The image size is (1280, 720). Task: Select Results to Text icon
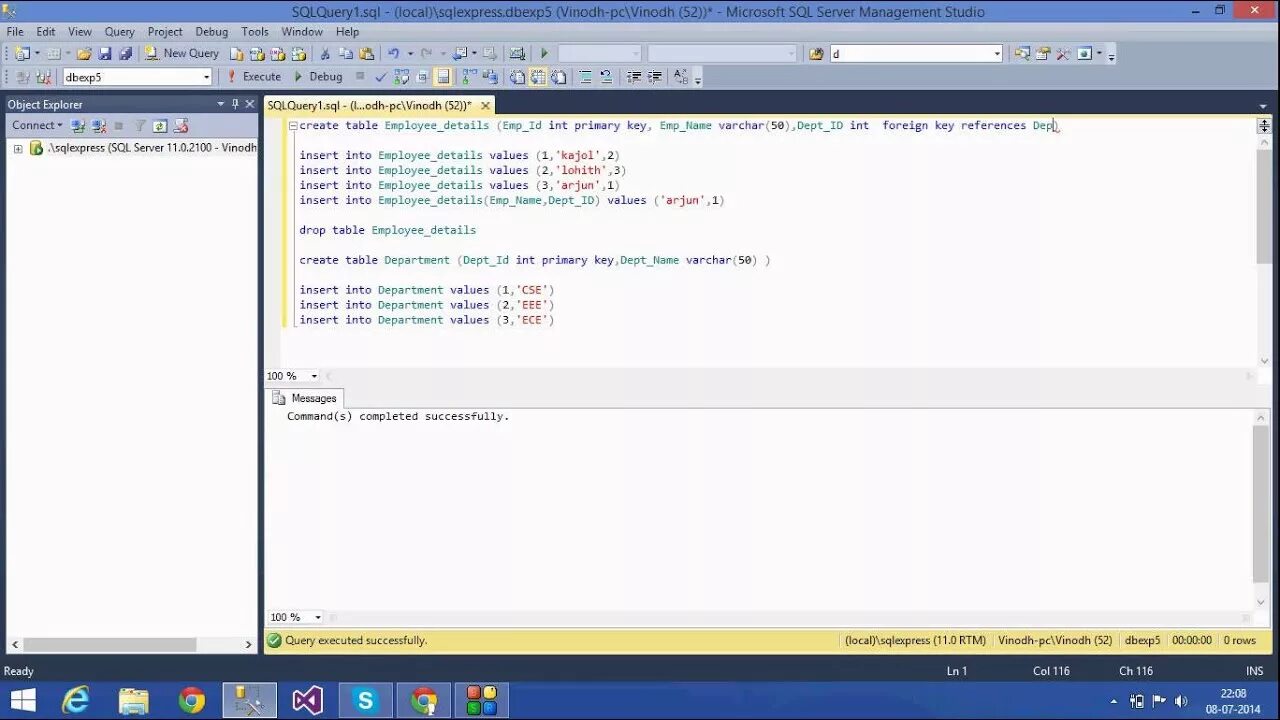point(517,76)
